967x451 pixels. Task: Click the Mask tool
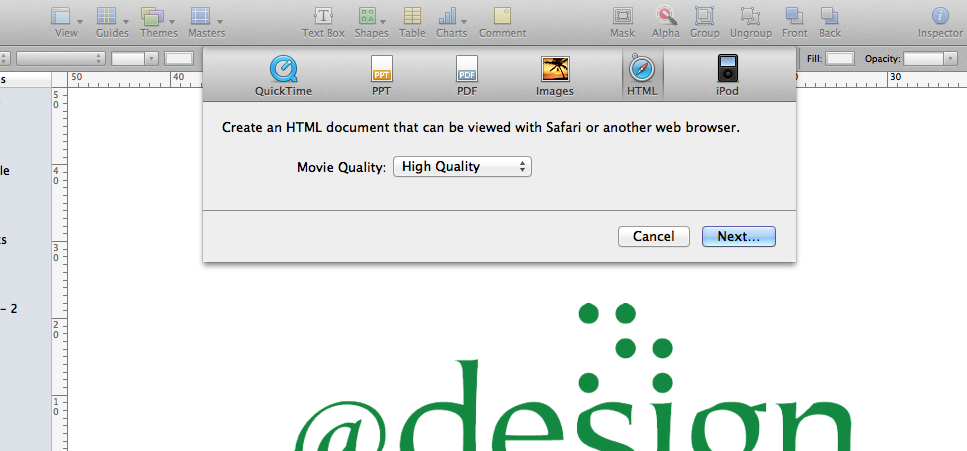pos(622,22)
